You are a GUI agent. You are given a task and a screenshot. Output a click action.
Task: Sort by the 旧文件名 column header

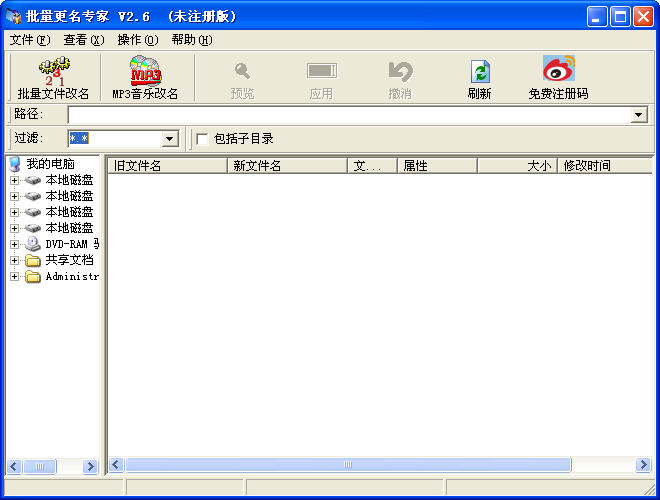[x=168, y=166]
